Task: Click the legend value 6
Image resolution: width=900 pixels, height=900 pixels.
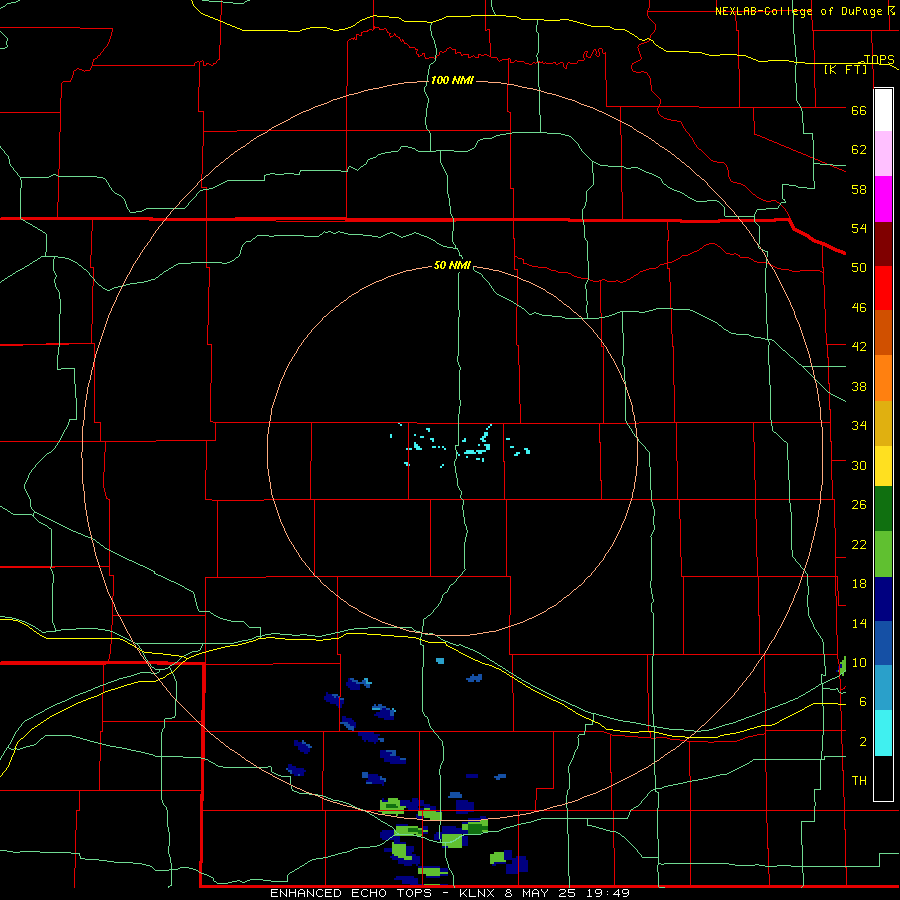Action: (863, 701)
